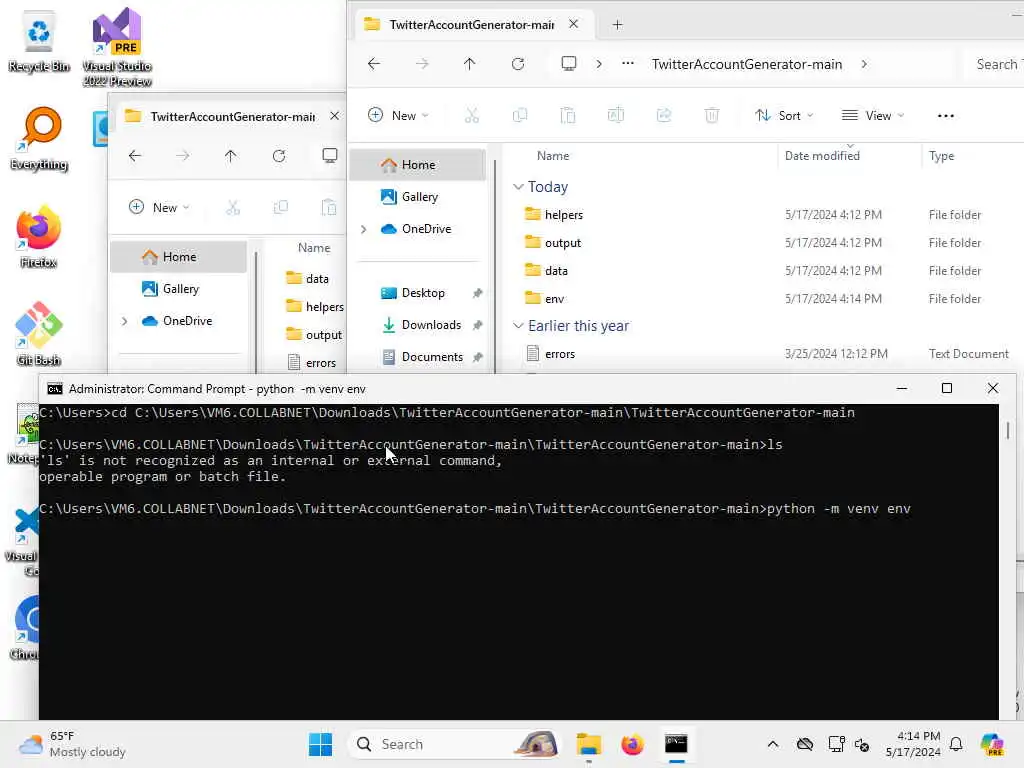Show hidden breadcrumb path ellipsis
The image size is (1024, 768).
[628, 64]
